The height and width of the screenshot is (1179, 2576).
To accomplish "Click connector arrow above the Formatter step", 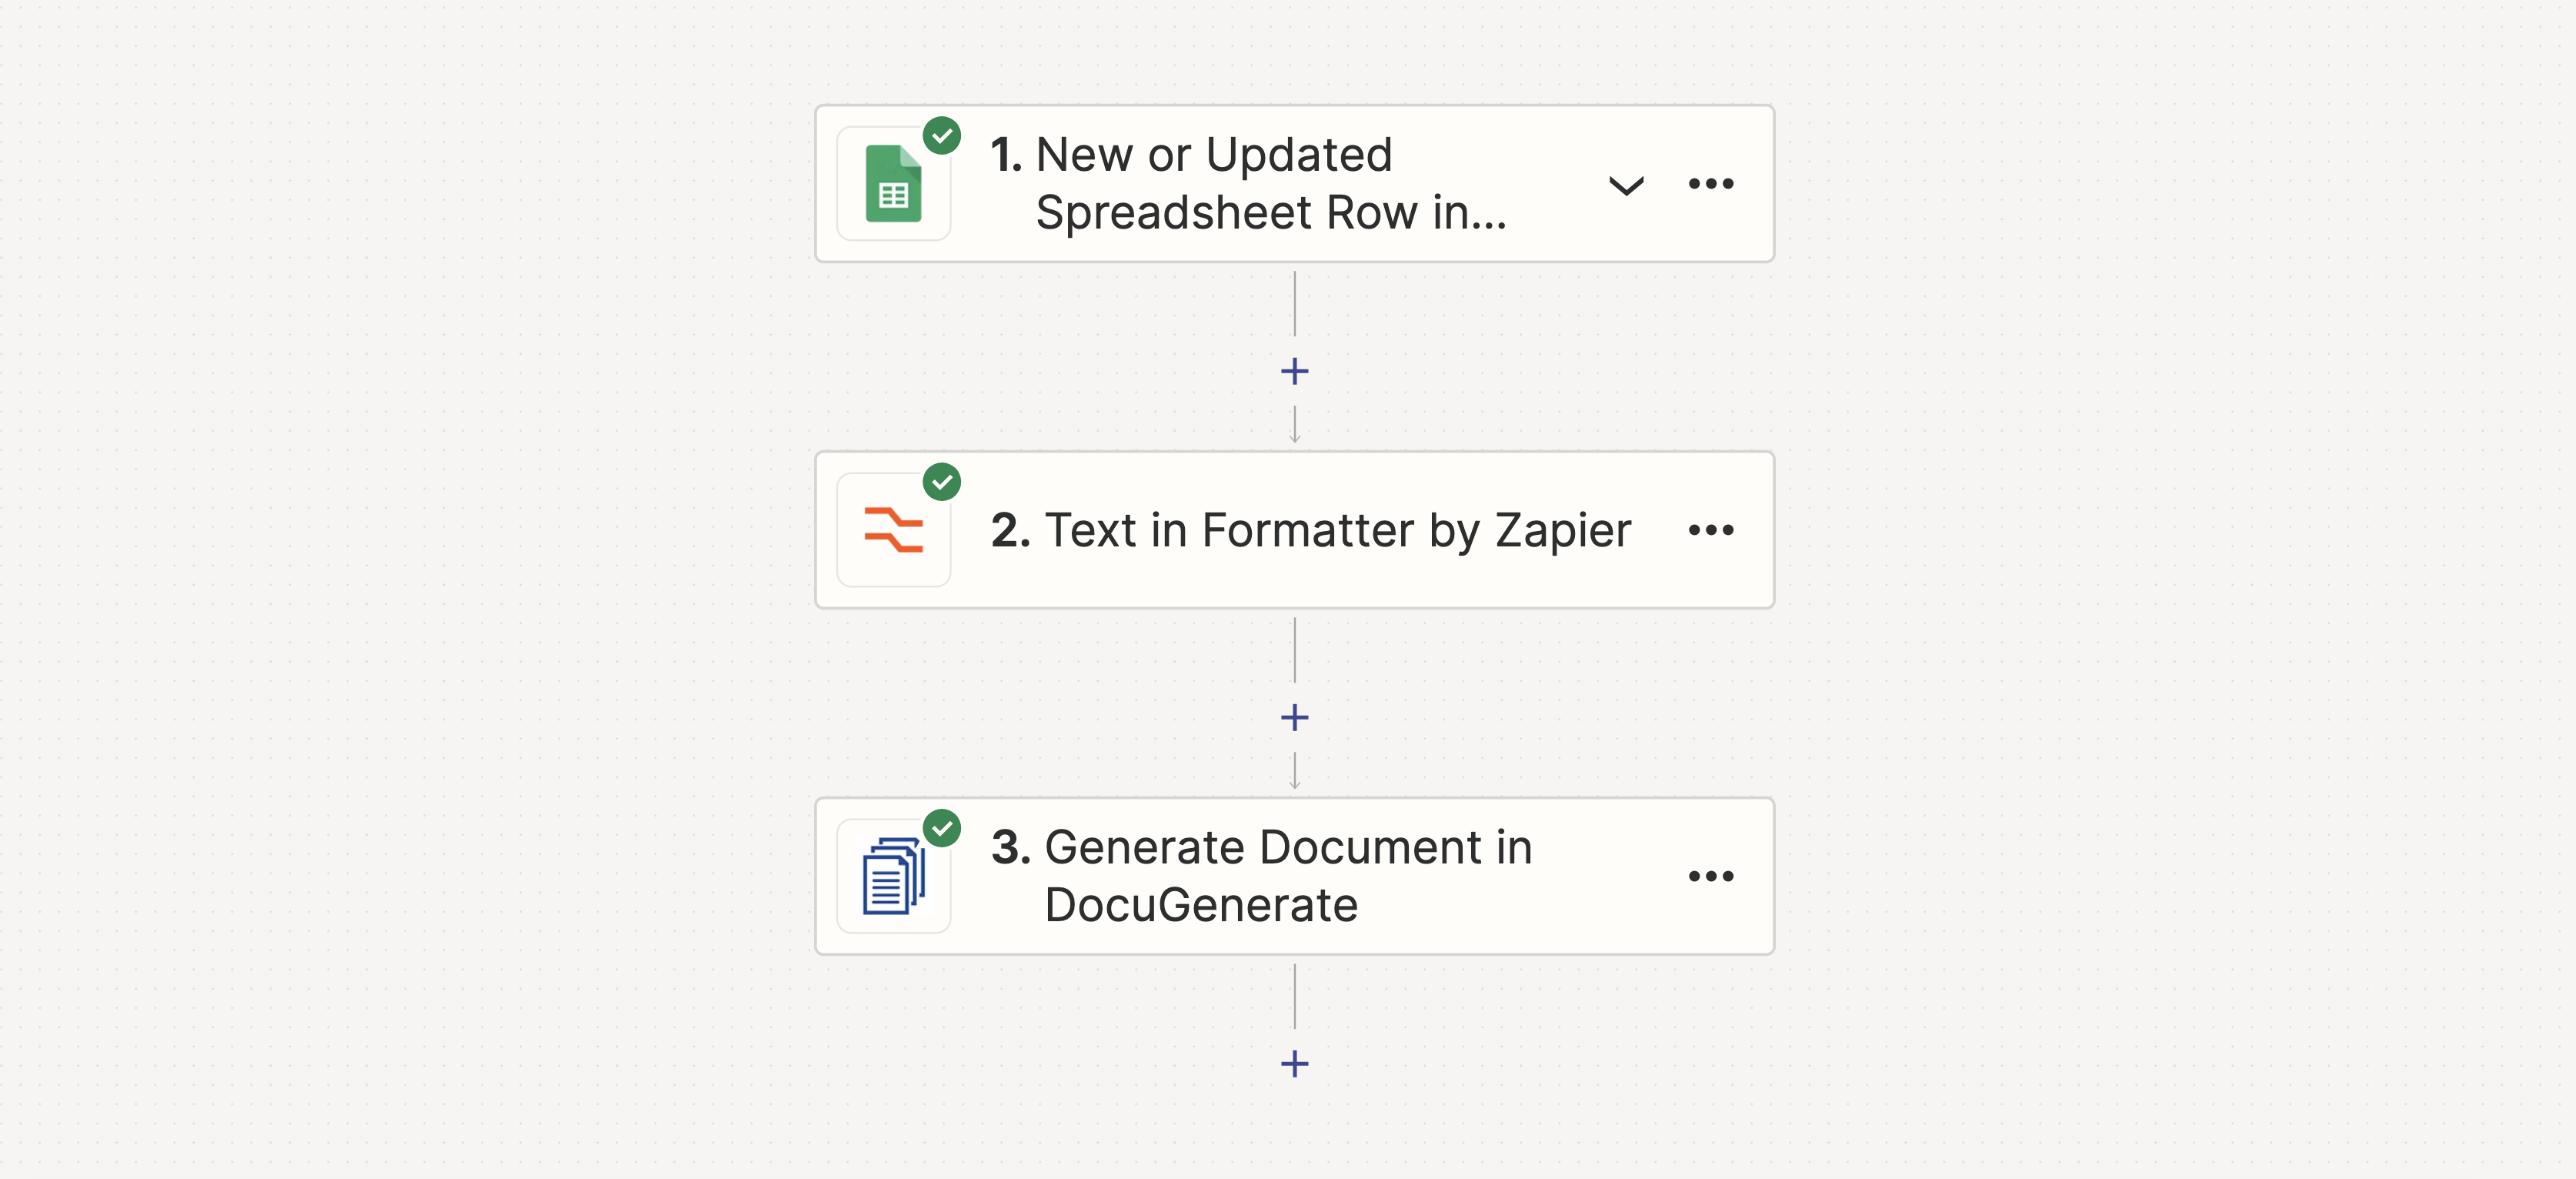I will [x=1294, y=424].
